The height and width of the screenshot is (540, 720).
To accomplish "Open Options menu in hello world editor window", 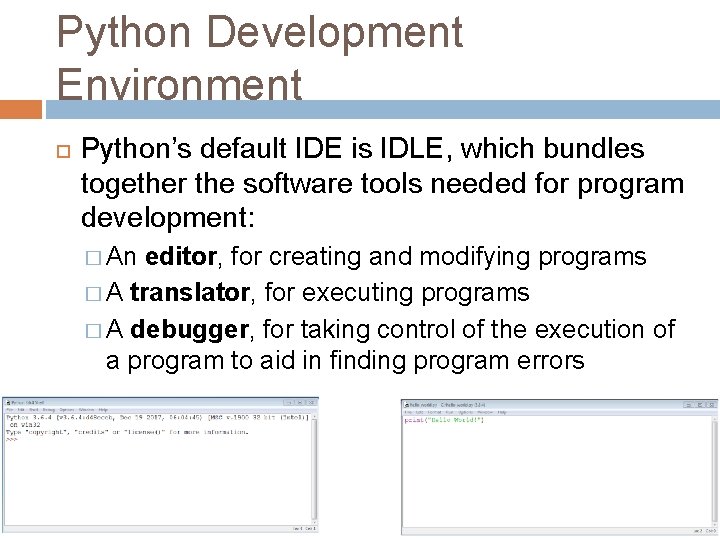I will tap(466, 412).
